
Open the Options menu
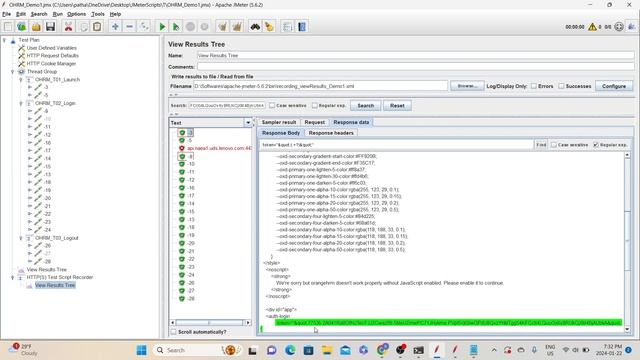pos(76,14)
